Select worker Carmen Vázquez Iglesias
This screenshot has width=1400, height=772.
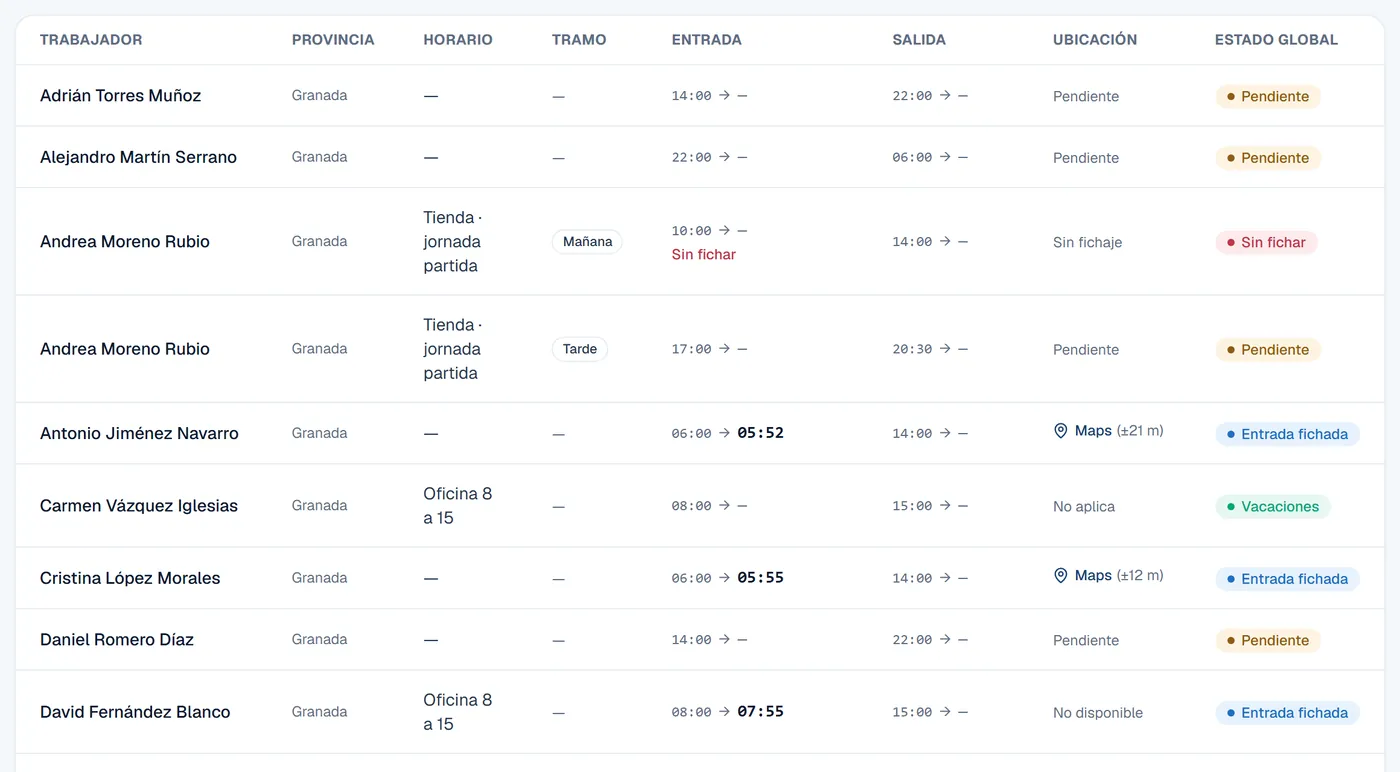pos(139,506)
